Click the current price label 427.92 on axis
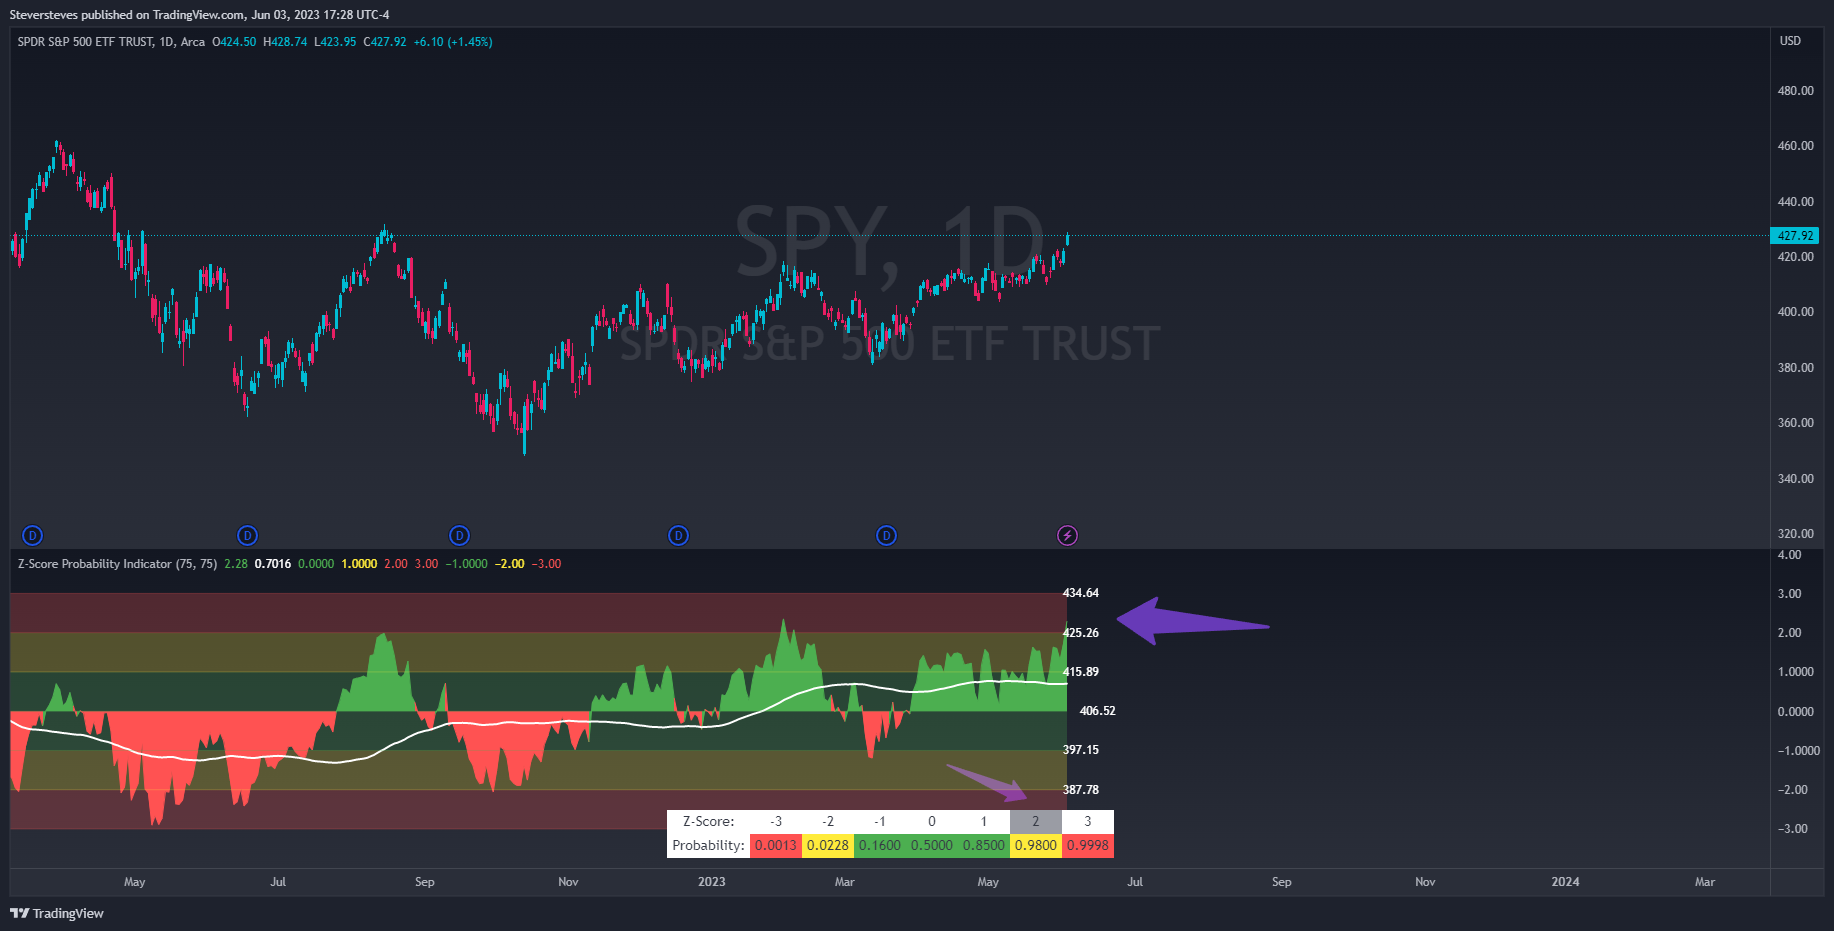This screenshot has height=931, width=1834. click(x=1795, y=236)
